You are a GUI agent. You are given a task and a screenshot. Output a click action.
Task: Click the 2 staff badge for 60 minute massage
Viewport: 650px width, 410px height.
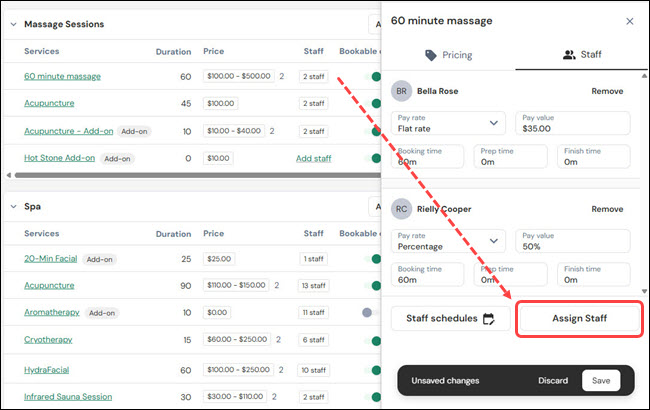pos(313,77)
